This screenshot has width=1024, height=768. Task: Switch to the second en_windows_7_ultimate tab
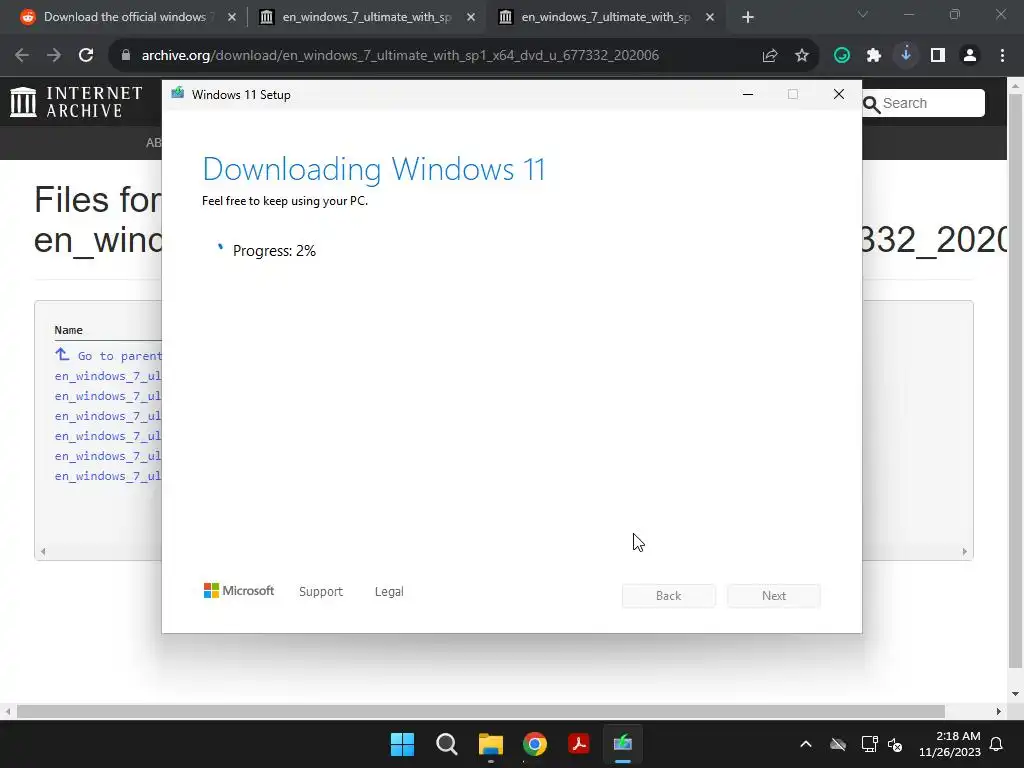click(x=366, y=17)
